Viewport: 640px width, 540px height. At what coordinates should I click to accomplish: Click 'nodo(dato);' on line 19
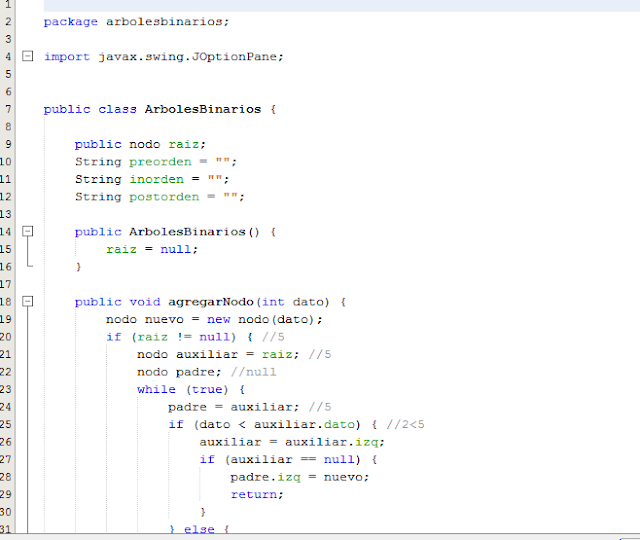pyautogui.click(x=280, y=319)
